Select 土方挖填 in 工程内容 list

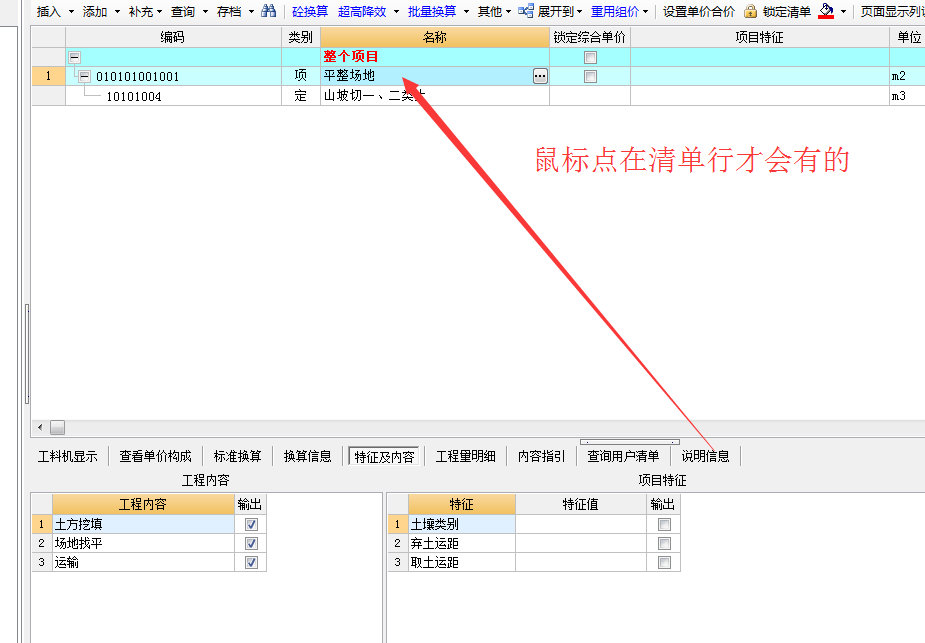point(143,524)
